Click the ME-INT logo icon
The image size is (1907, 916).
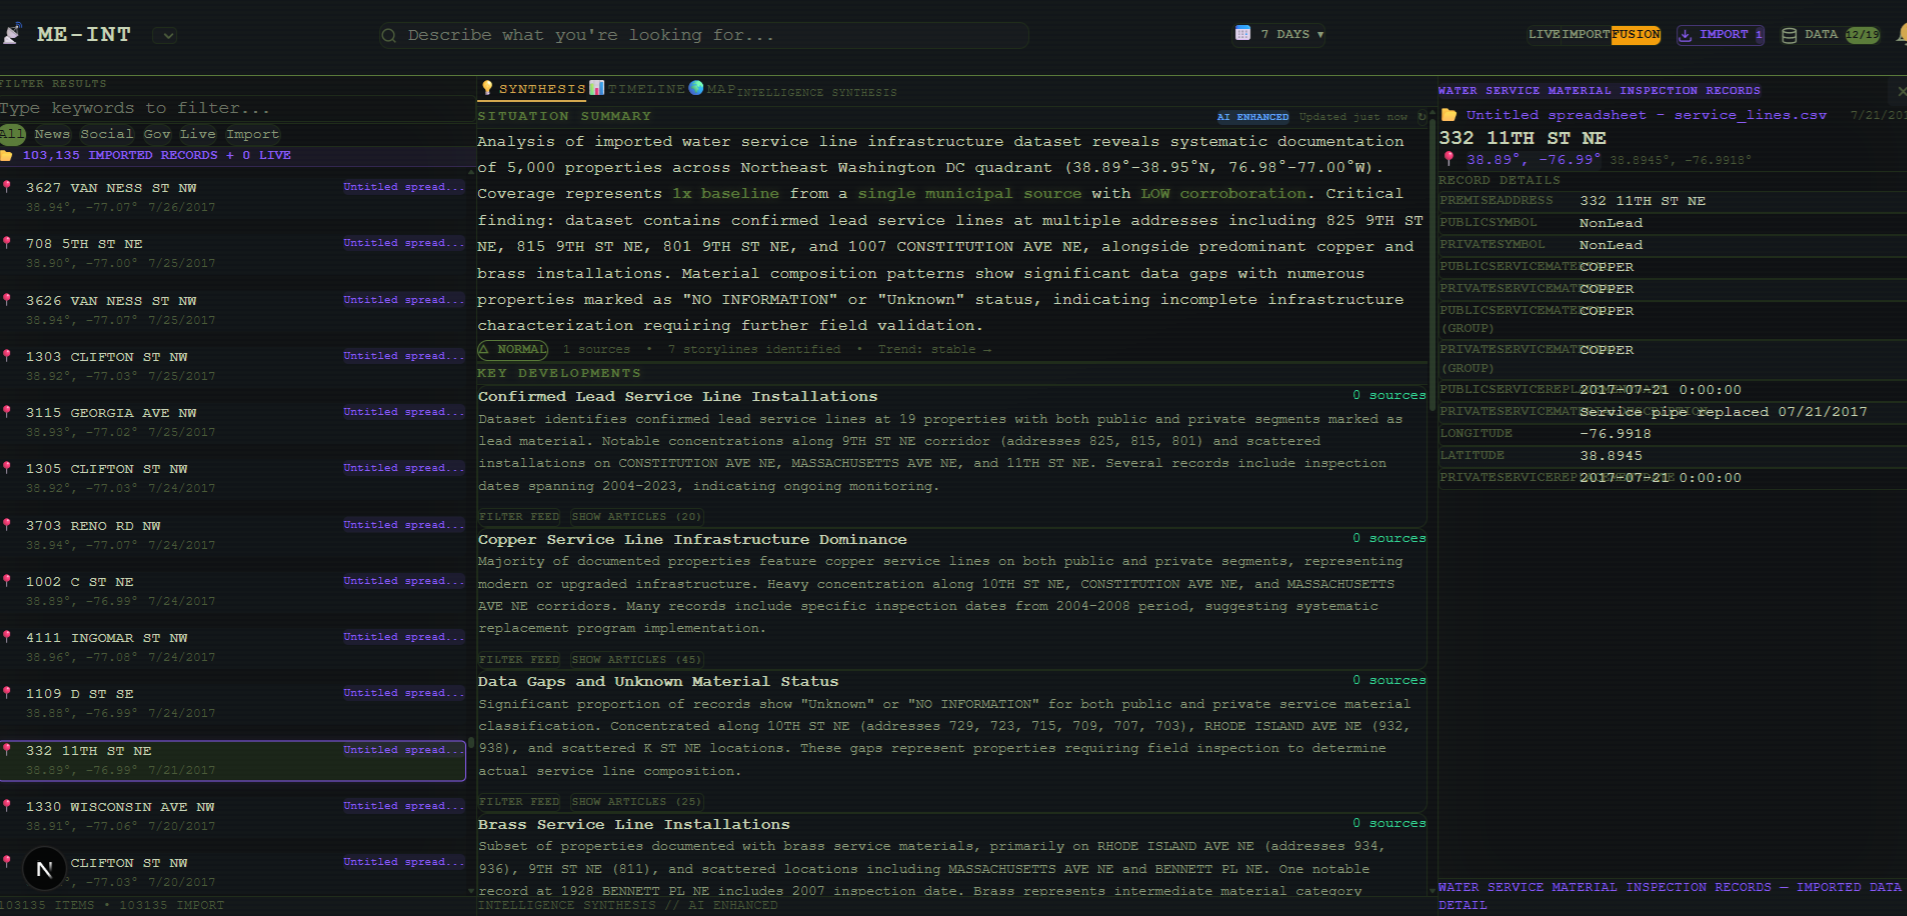coord(15,33)
